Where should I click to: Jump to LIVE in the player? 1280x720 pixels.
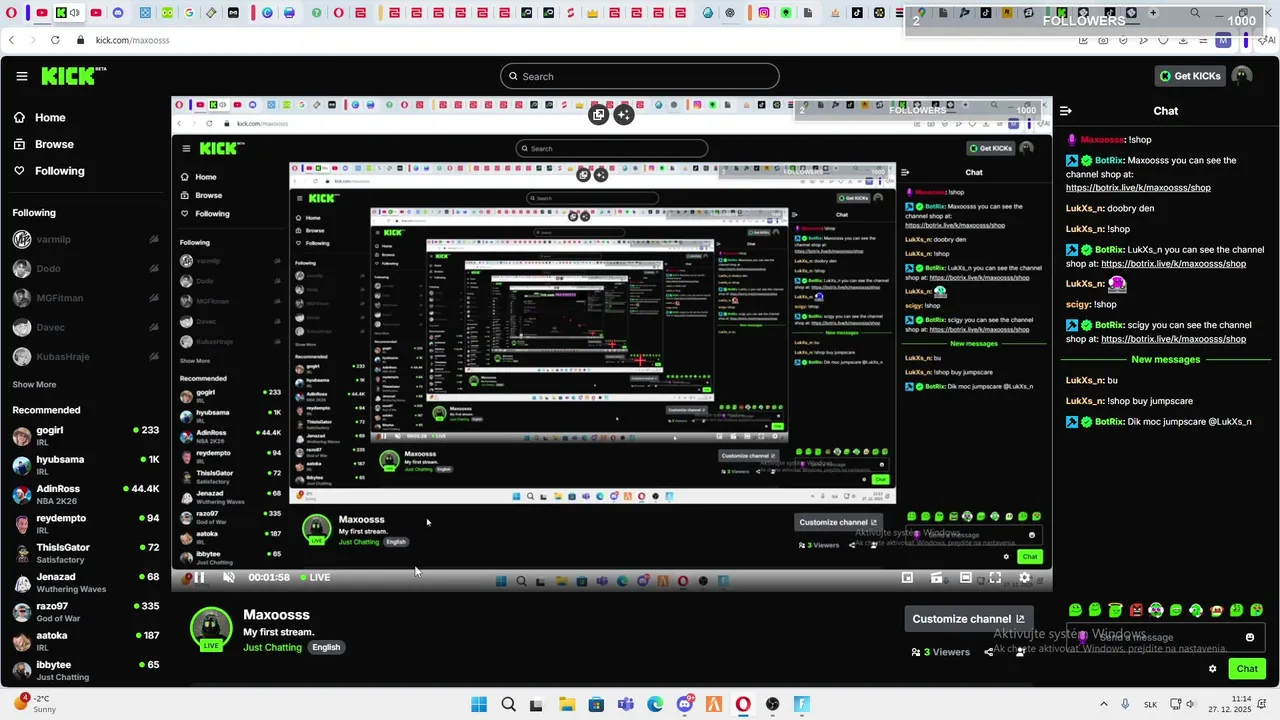(314, 577)
